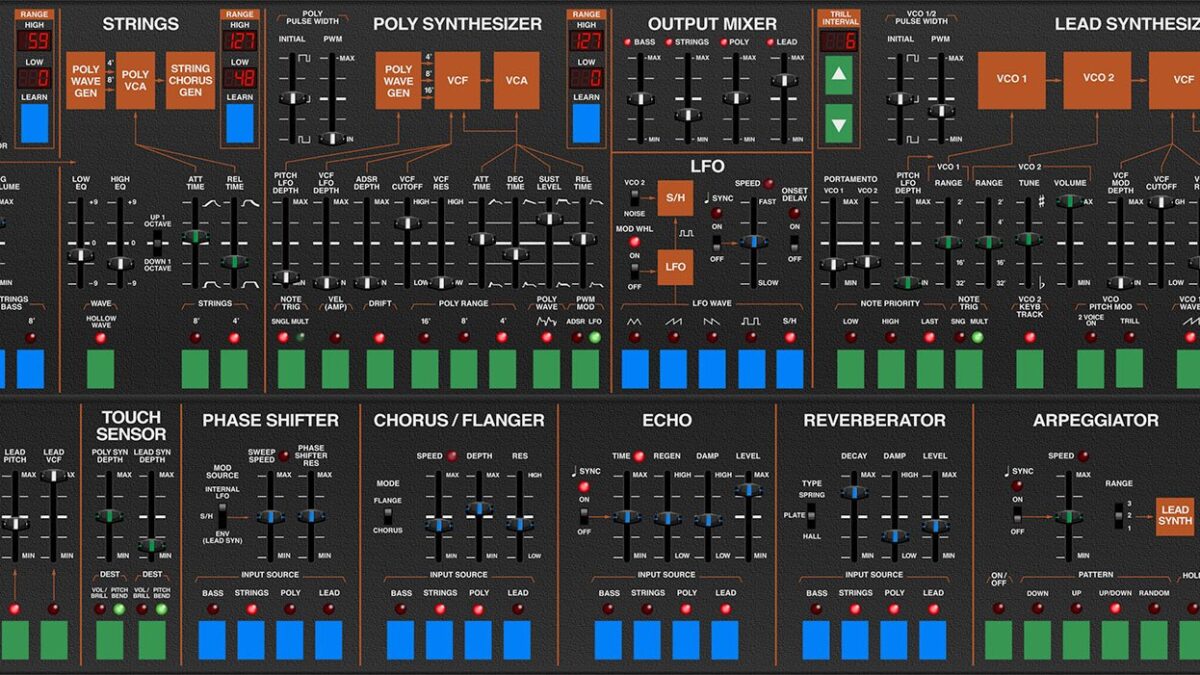Click the String Chorus Gen block
The width and height of the screenshot is (1200, 675).
point(190,80)
